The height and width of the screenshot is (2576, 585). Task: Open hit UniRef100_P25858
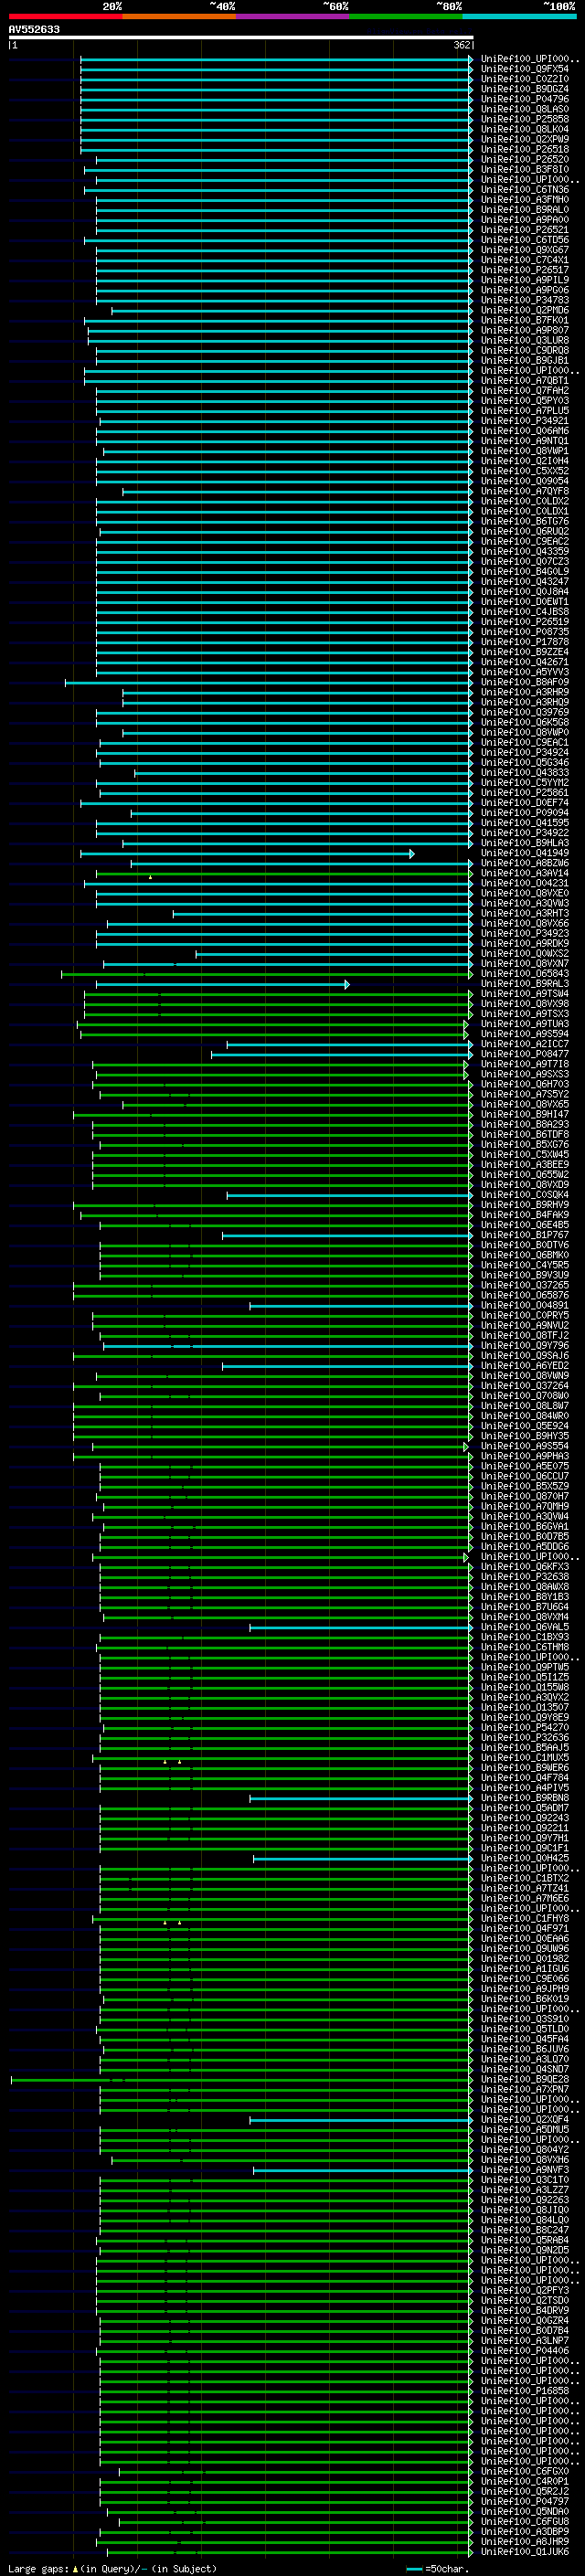pos(525,119)
